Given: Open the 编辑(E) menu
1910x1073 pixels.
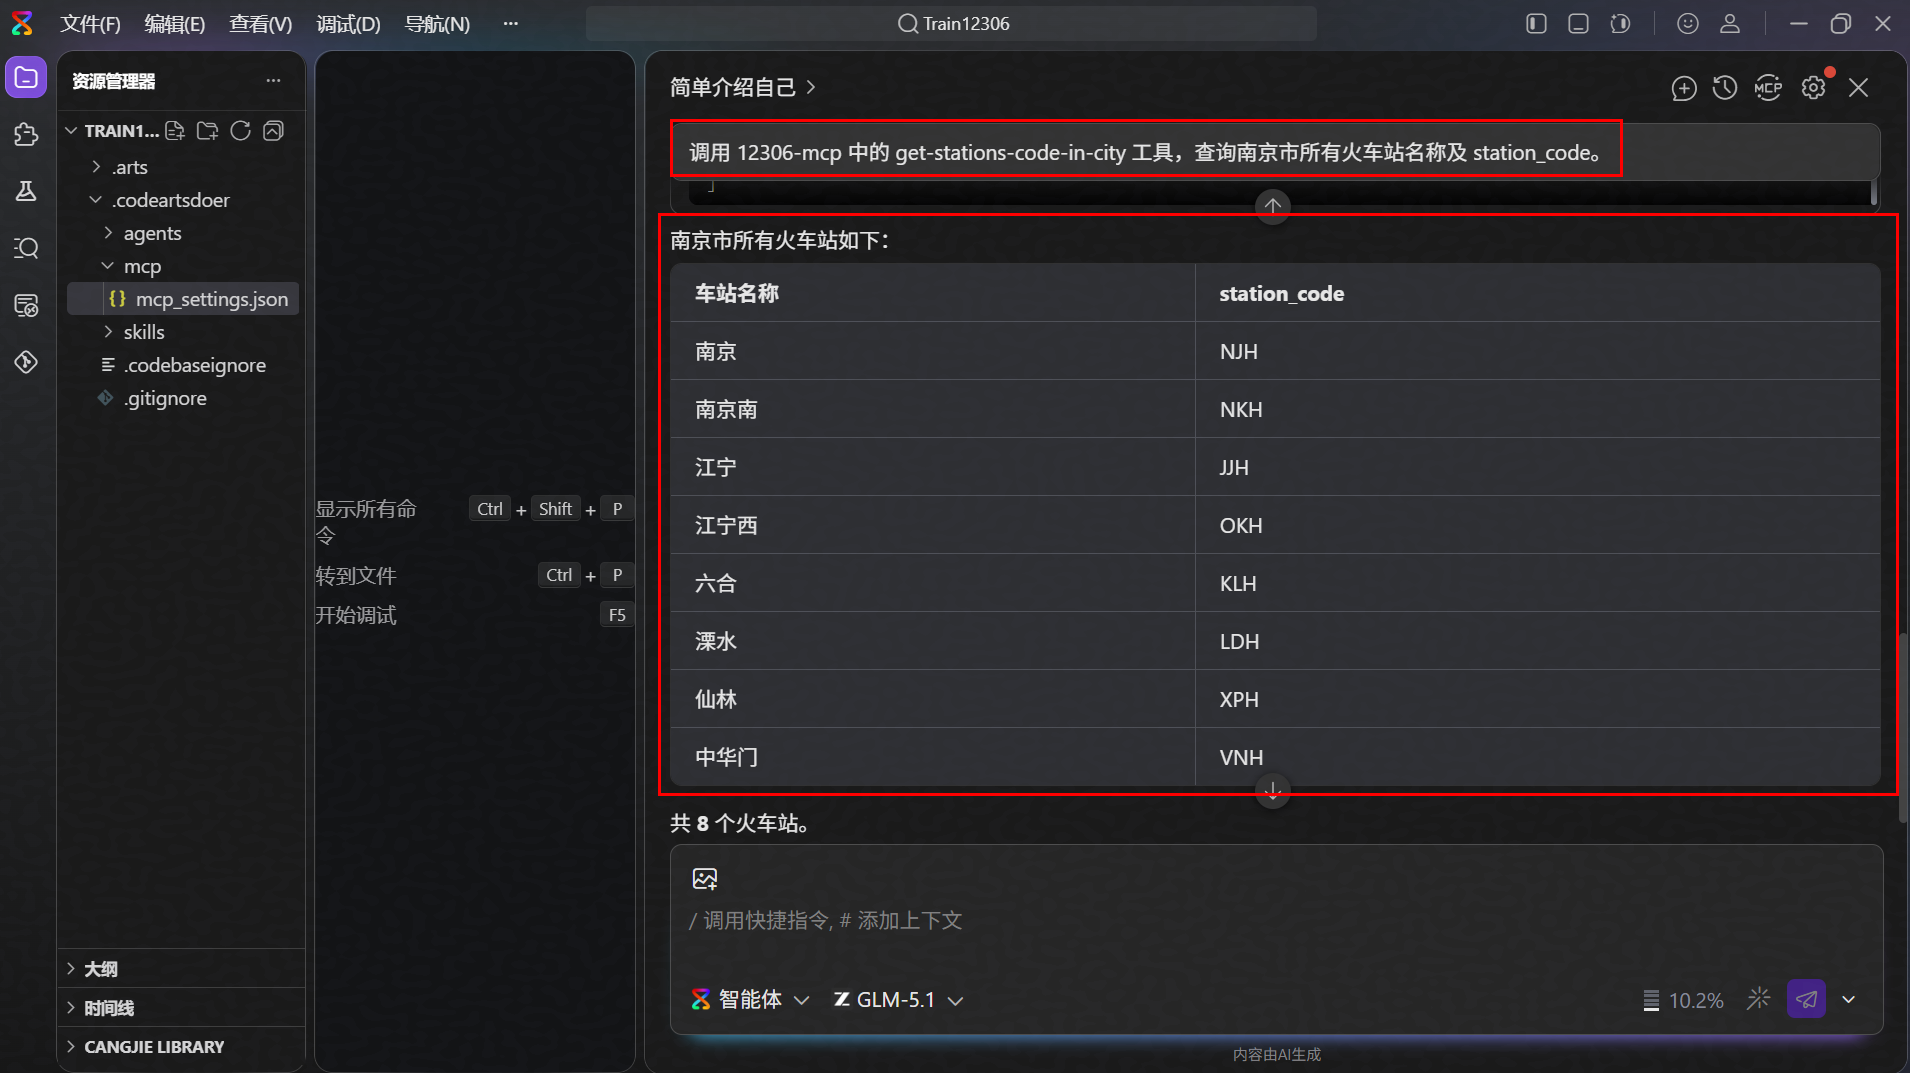Looking at the screenshot, I should tap(175, 24).
